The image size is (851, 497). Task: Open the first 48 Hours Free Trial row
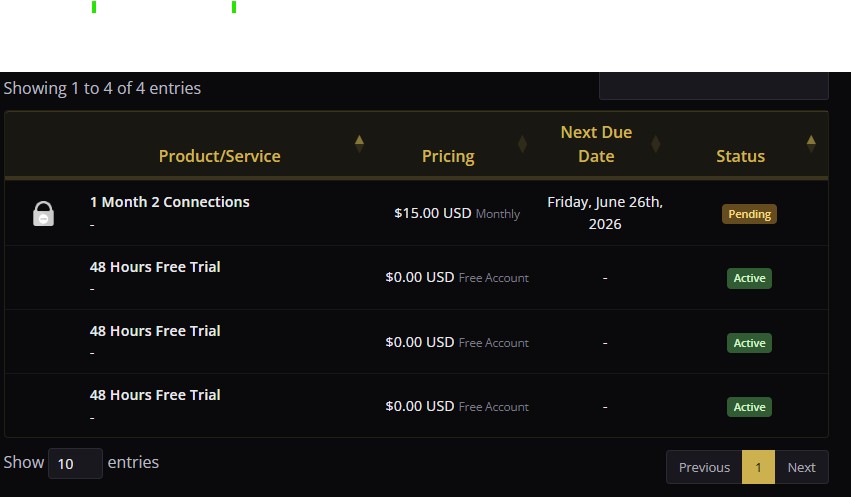tap(416, 278)
